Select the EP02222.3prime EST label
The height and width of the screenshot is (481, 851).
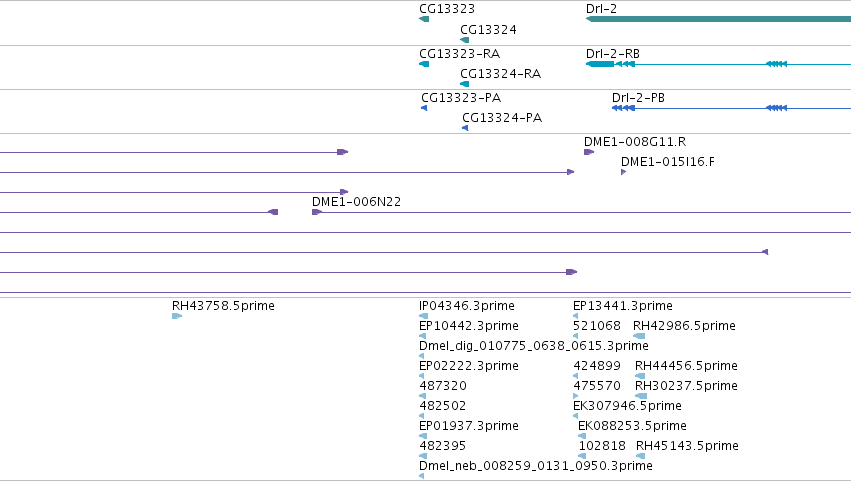pos(469,366)
